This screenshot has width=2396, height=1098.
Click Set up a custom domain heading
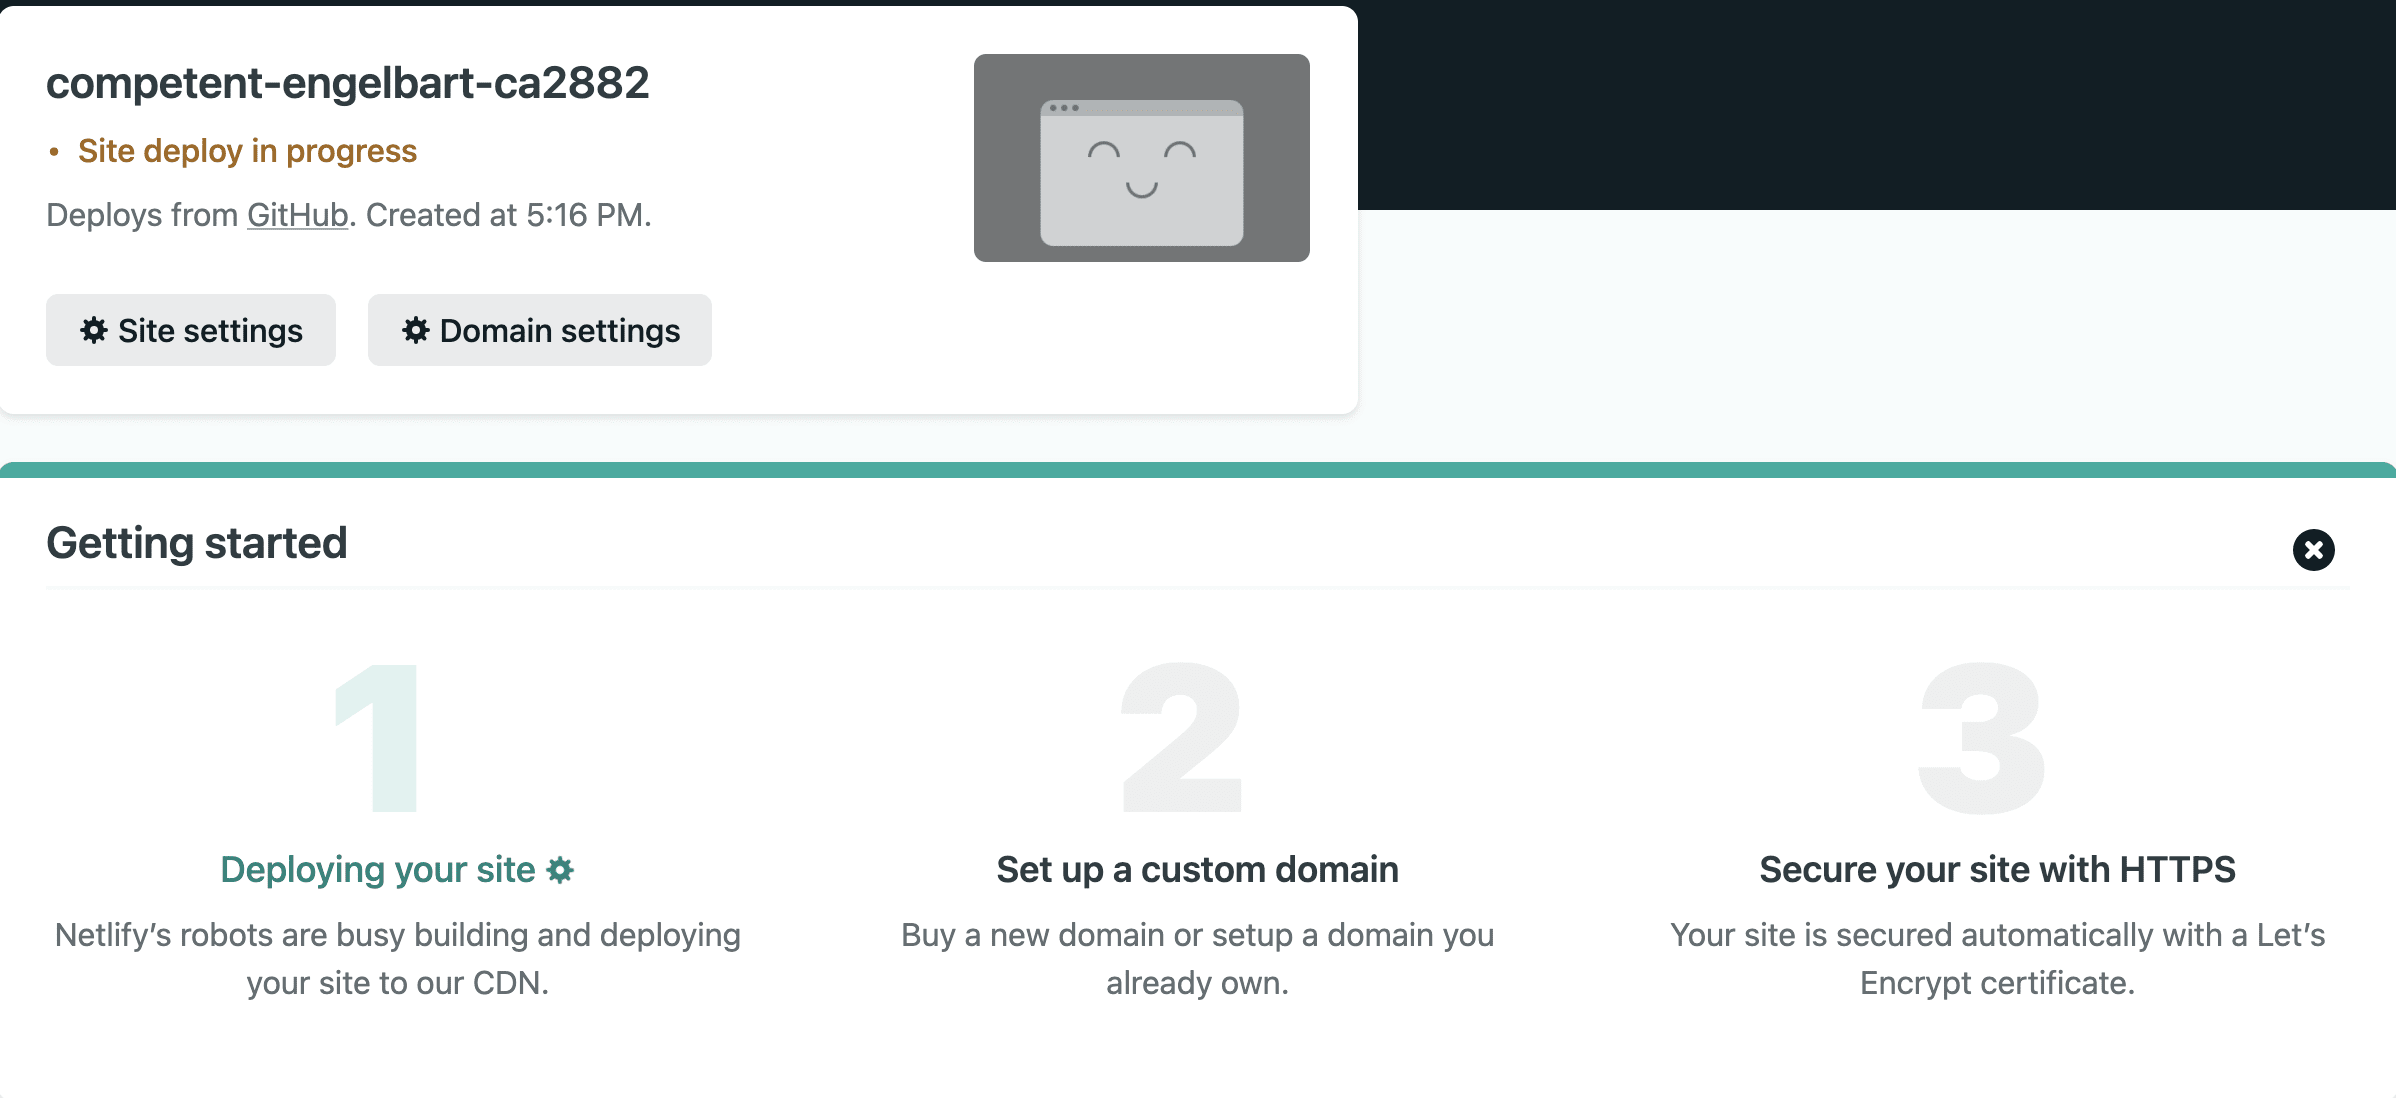pos(1197,870)
